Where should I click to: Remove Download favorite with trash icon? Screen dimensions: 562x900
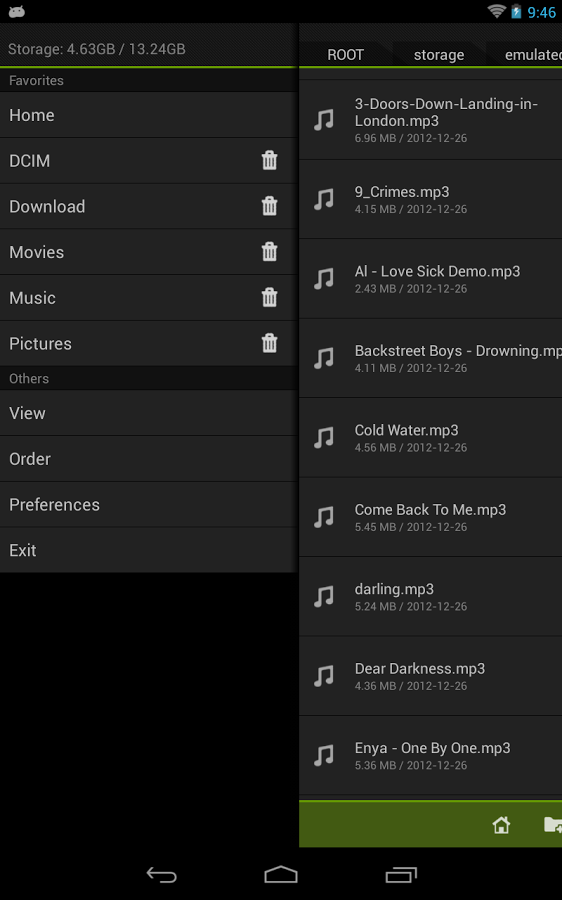click(269, 206)
